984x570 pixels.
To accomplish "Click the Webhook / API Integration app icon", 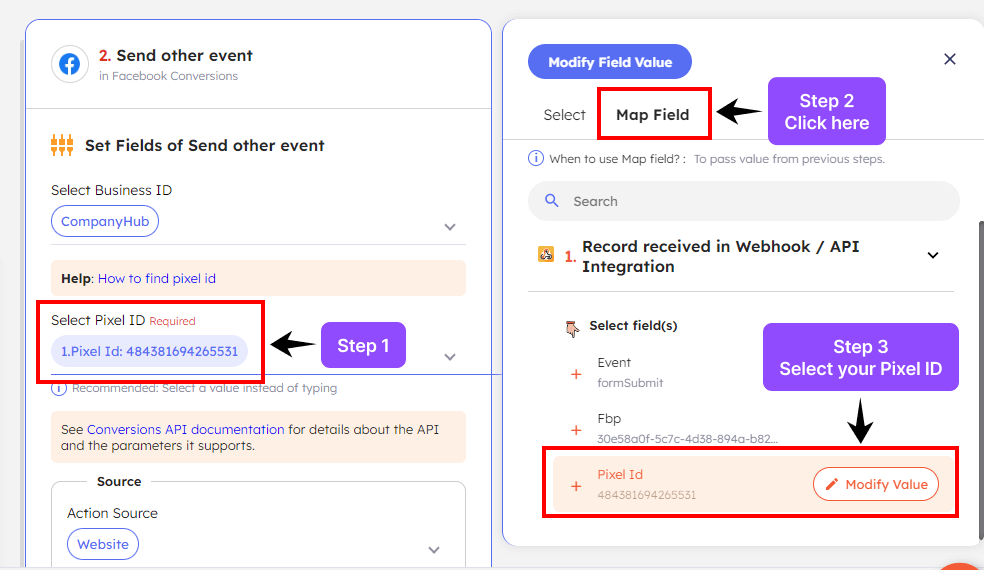I will click(x=546, y=255).
